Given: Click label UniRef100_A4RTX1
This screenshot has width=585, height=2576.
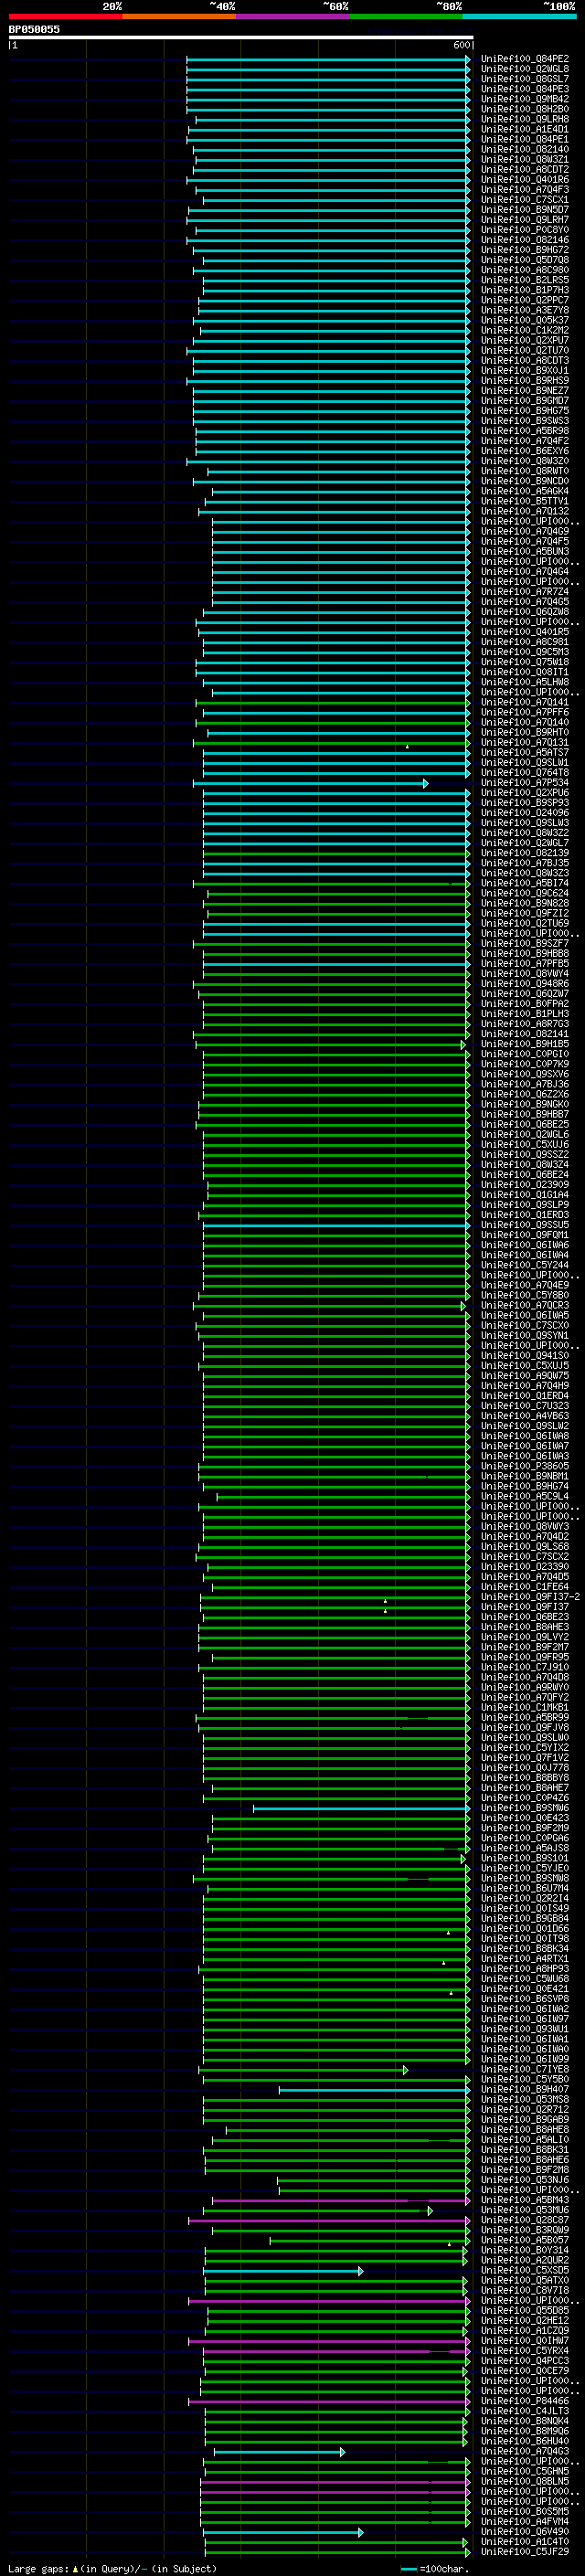Looking at the screenshot, I should pyautogui.click(x=525, y=1959).
